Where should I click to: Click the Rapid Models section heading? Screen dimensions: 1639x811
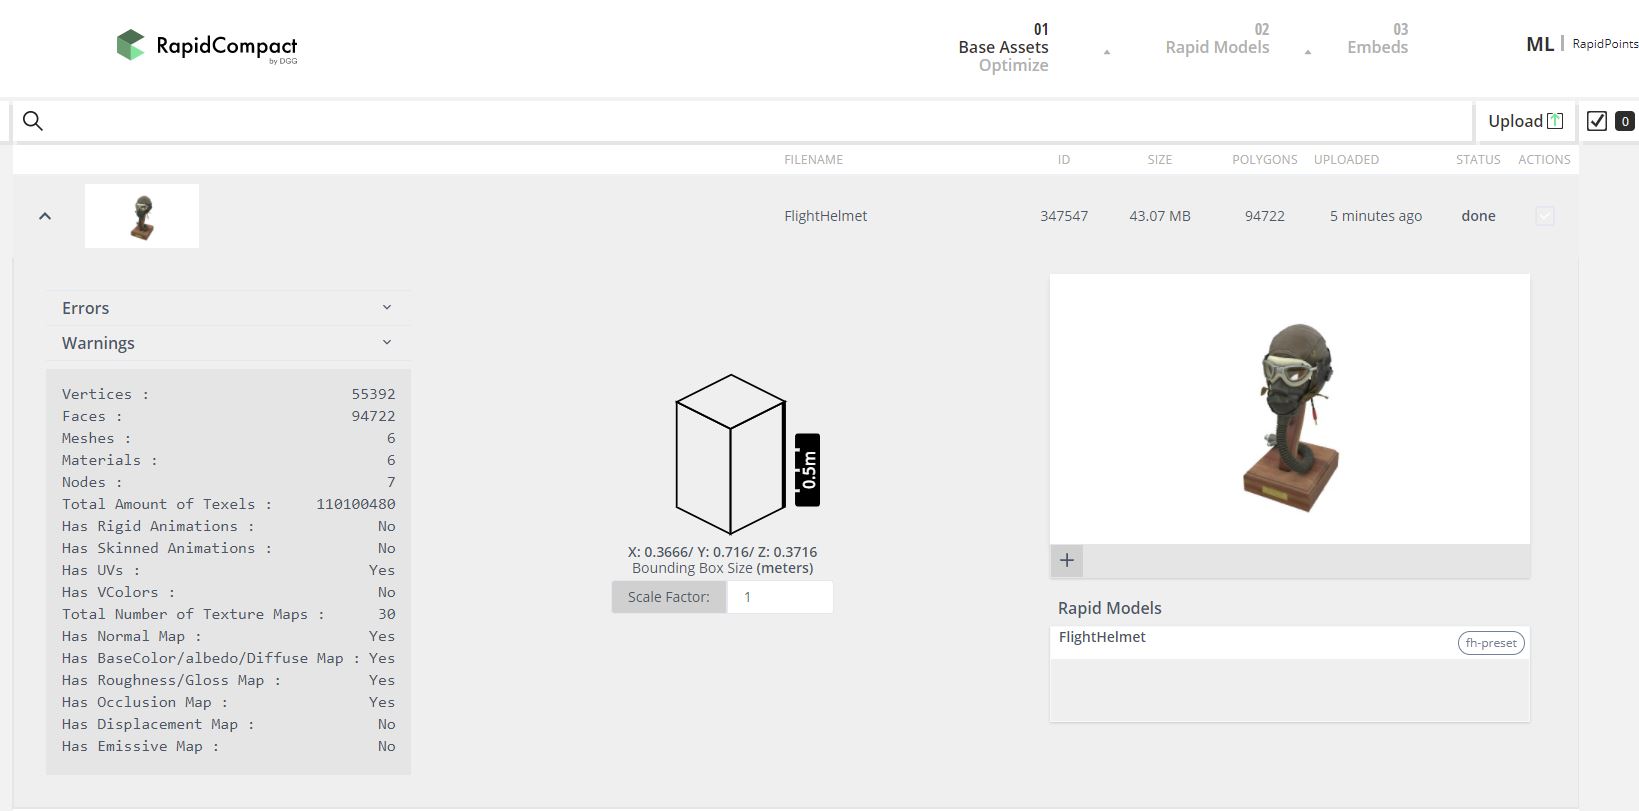point(1110,608)
